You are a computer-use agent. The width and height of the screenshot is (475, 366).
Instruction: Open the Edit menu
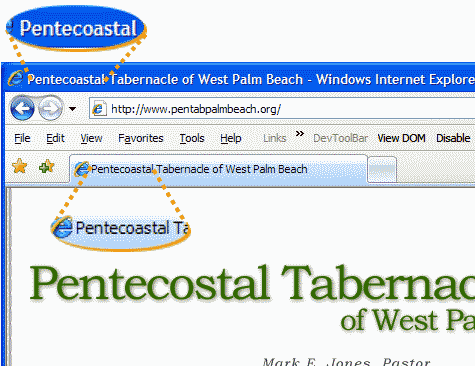tap(55, 138)
